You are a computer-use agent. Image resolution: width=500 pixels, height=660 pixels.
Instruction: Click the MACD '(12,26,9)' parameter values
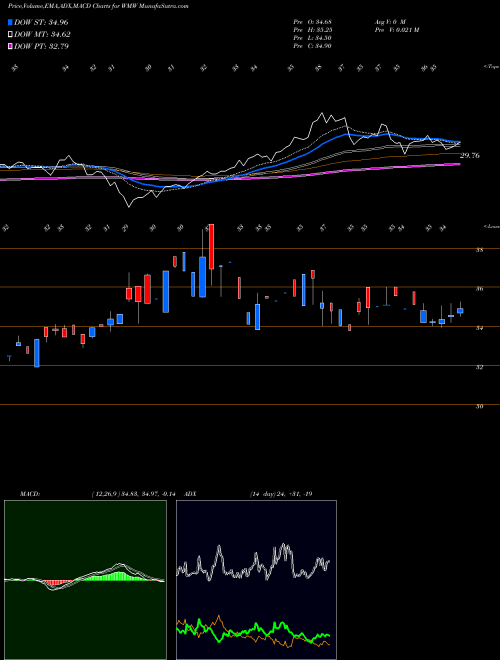coord(136,494)
